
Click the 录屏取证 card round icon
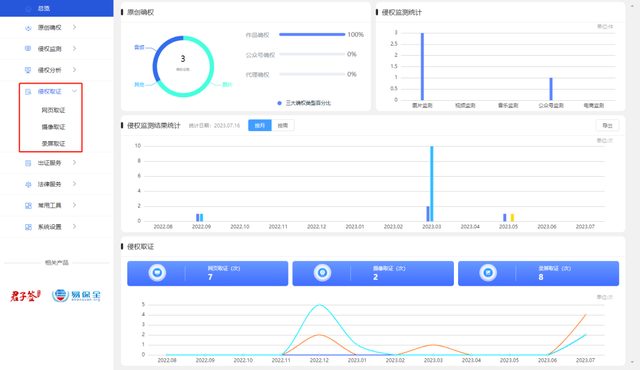pyautogui.click(x=488, y=273)
